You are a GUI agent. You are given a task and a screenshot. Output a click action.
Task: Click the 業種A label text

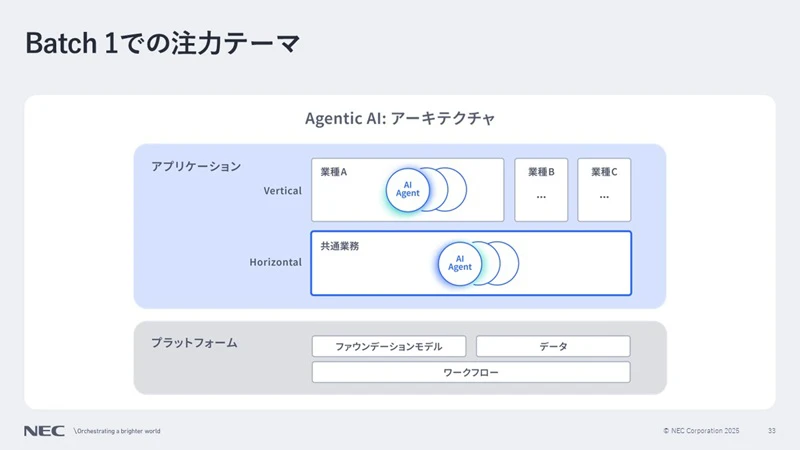point(334,172)
